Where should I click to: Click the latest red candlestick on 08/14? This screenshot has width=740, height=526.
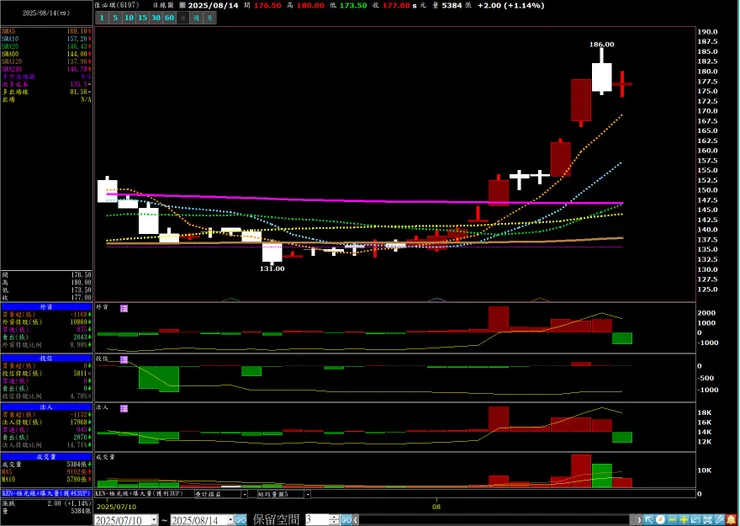tap(622, 84)
